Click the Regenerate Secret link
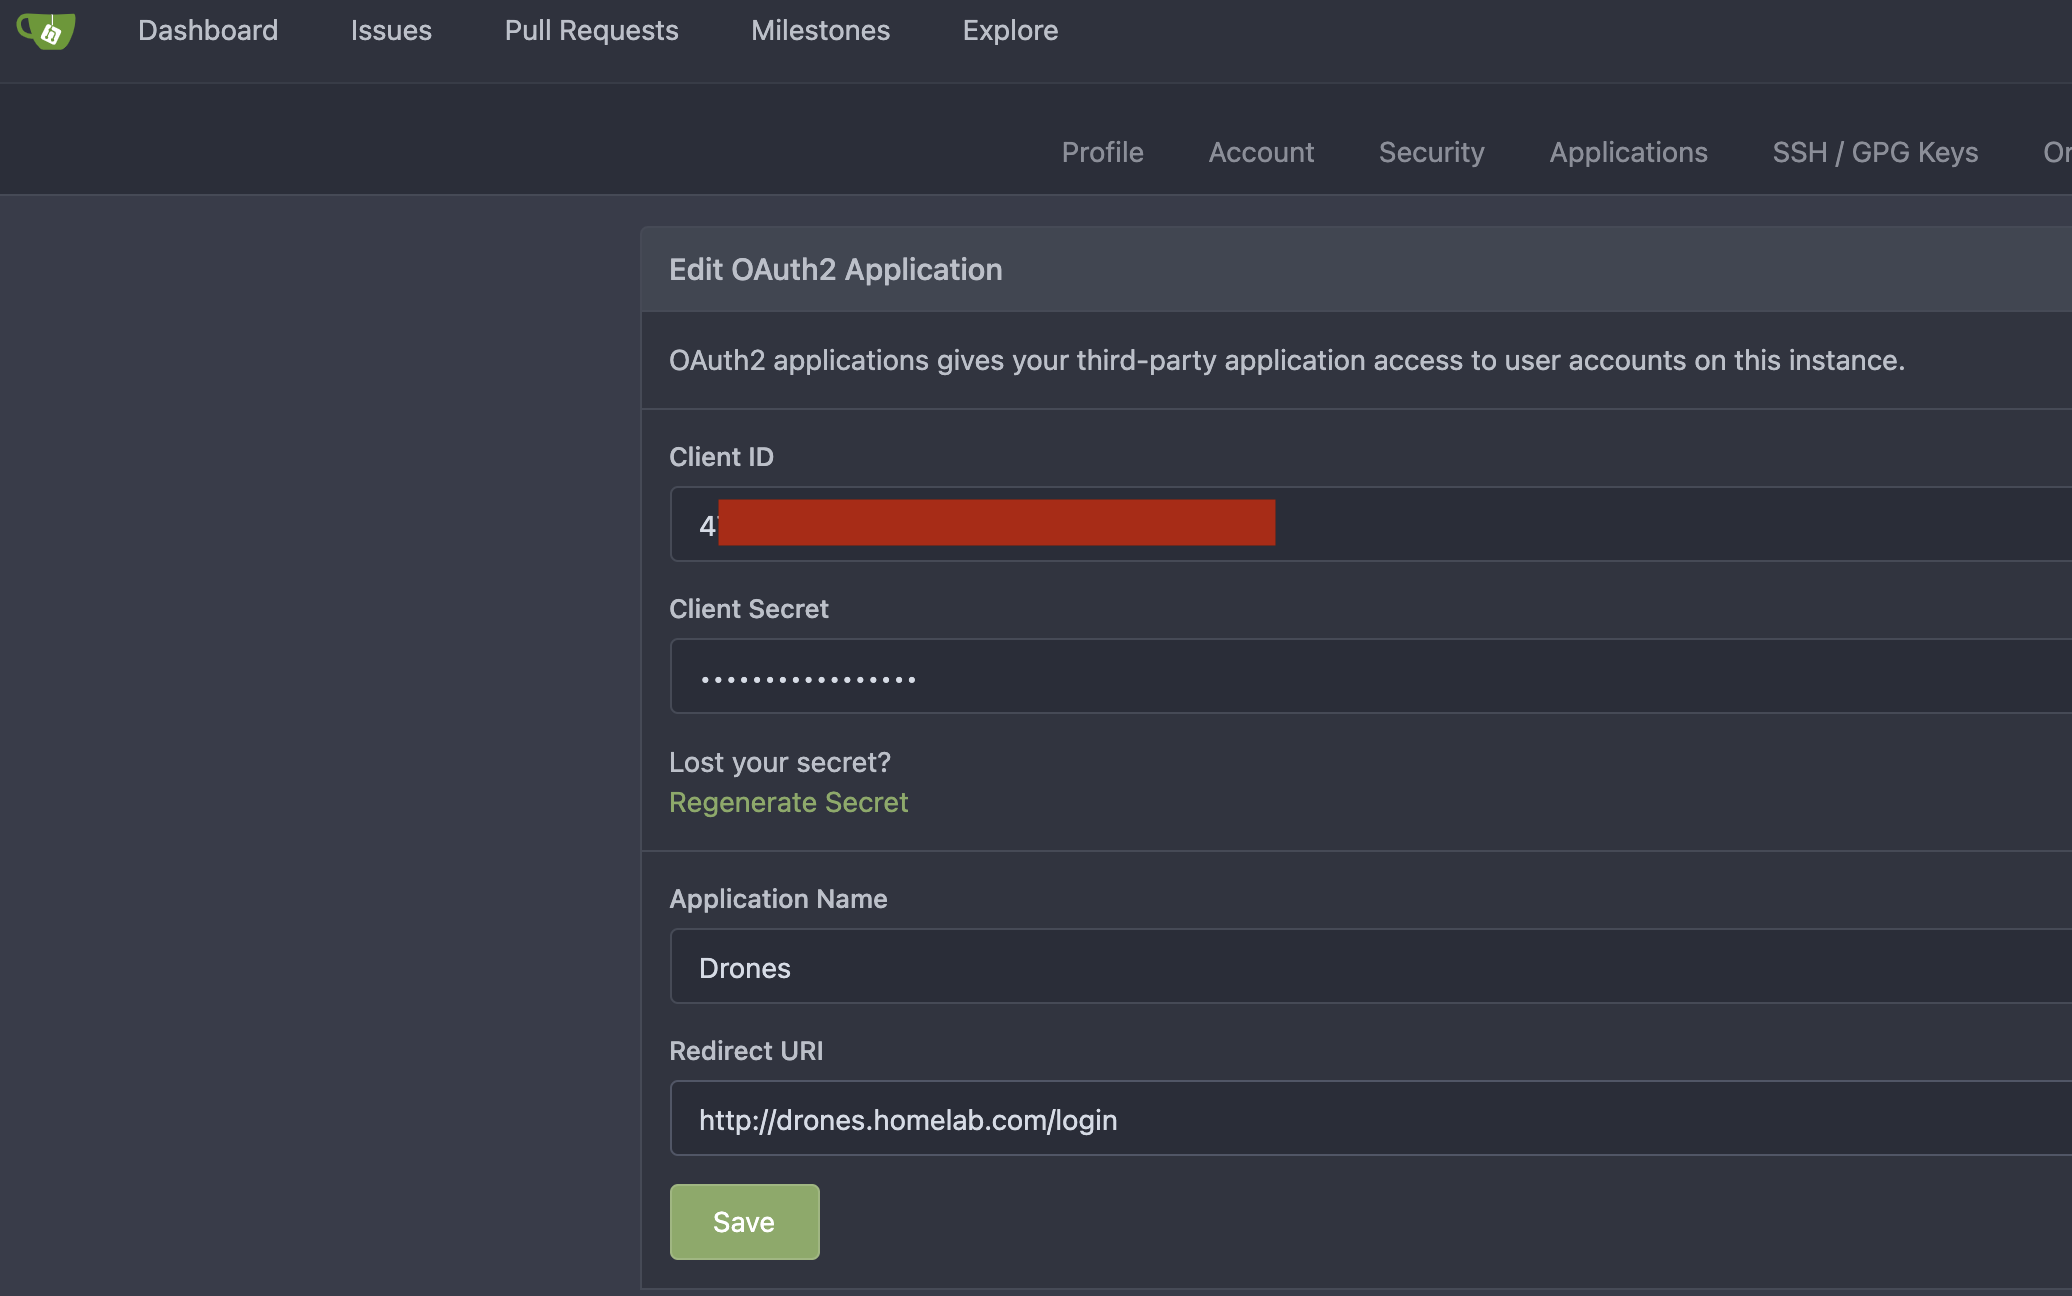 (788, 802)
